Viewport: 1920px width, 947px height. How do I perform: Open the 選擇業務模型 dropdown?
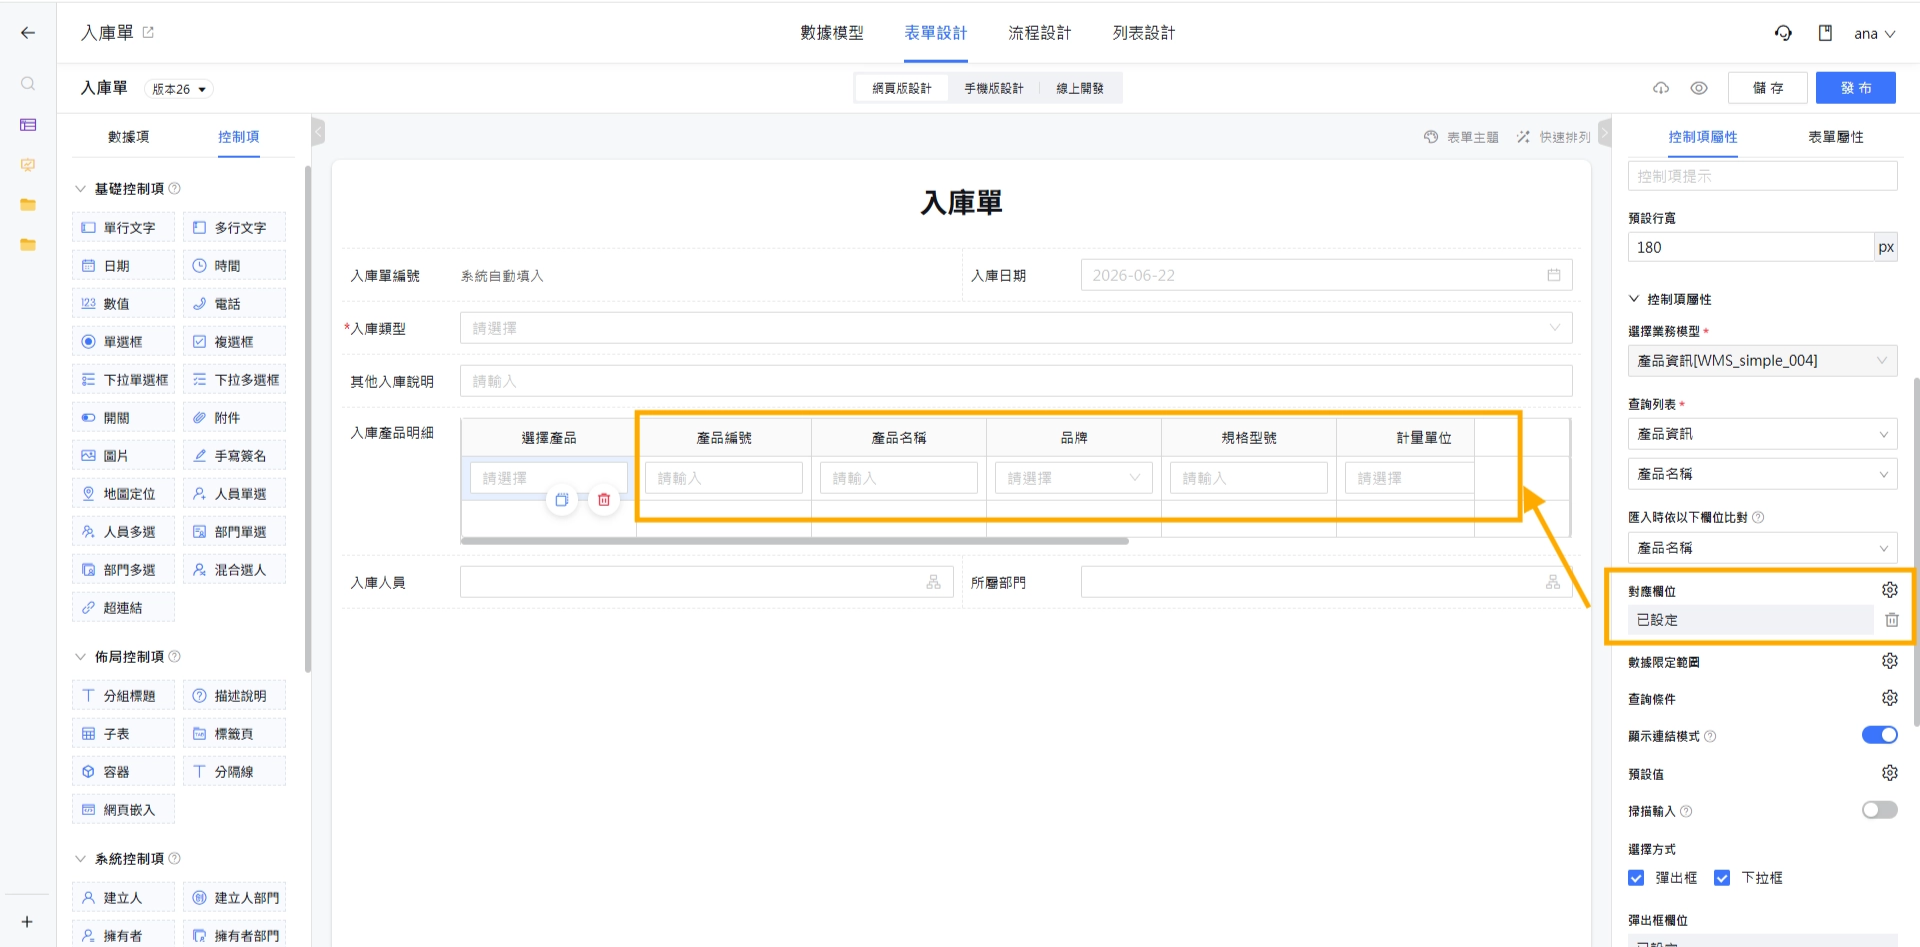click(1762, 361)
